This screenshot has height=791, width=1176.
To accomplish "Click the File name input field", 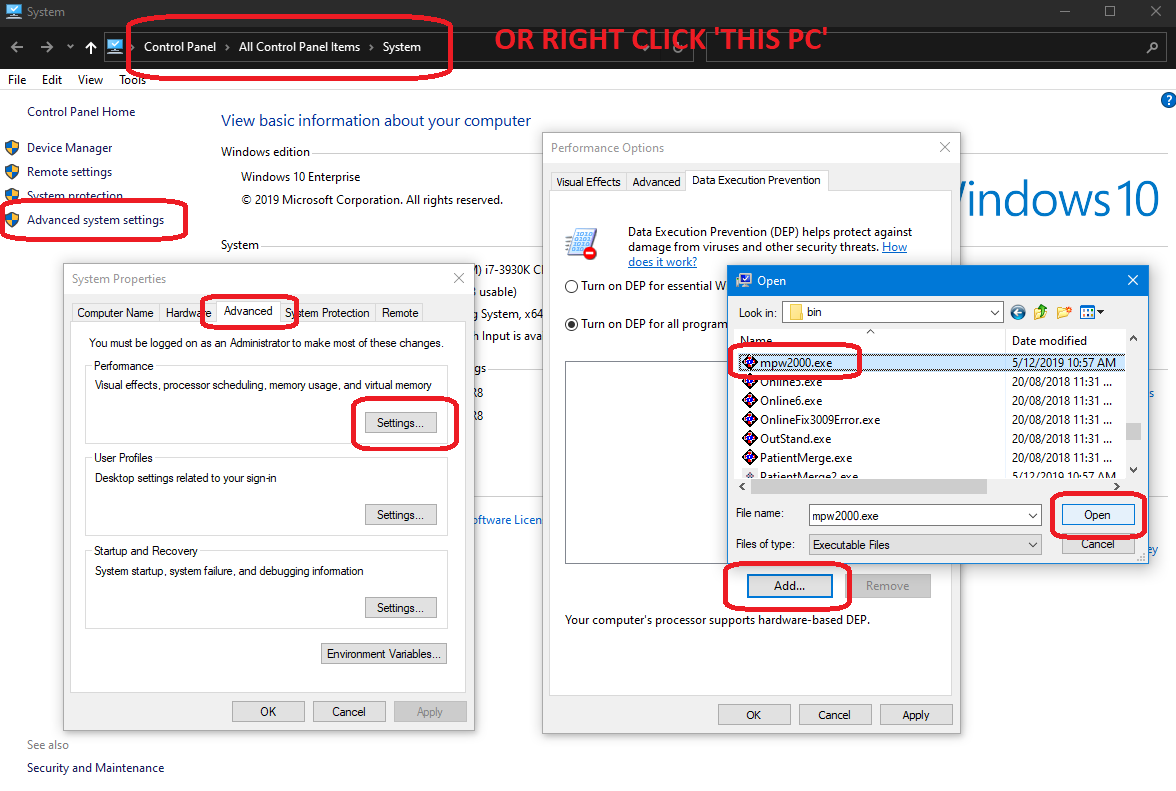I will coord(918,516).
